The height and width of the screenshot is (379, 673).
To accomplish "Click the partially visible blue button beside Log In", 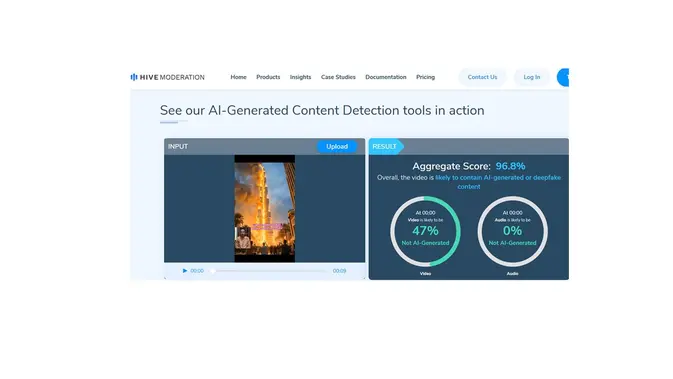I will [563, 77].
